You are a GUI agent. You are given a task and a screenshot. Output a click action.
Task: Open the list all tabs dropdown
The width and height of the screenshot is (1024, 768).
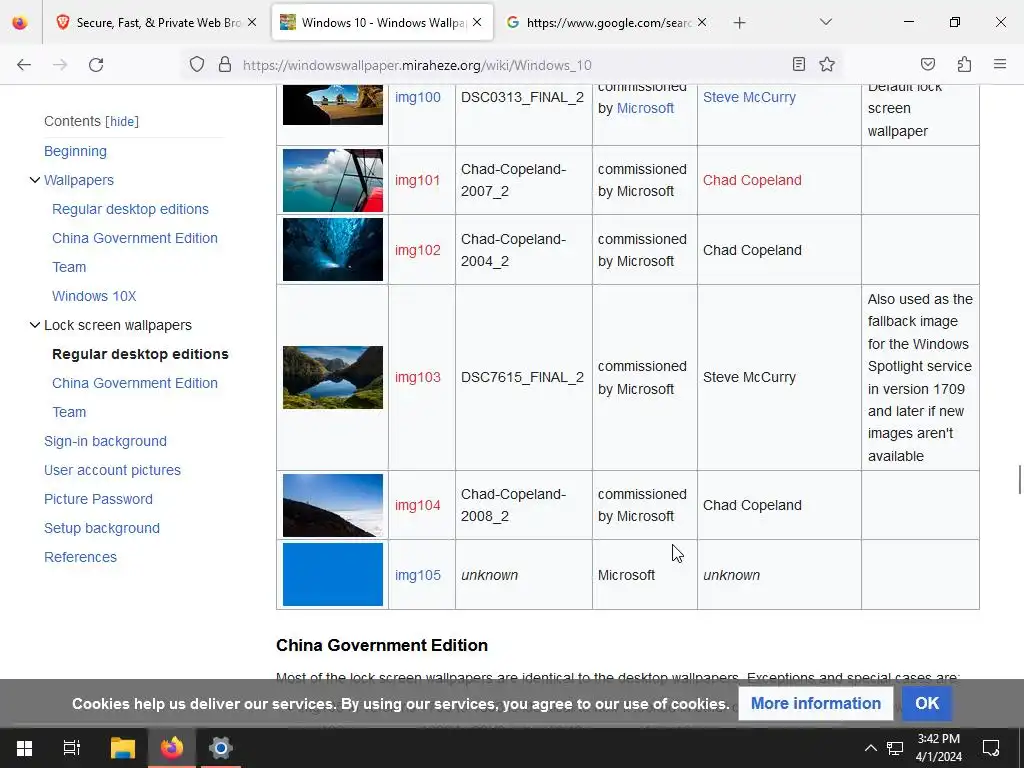825,22
